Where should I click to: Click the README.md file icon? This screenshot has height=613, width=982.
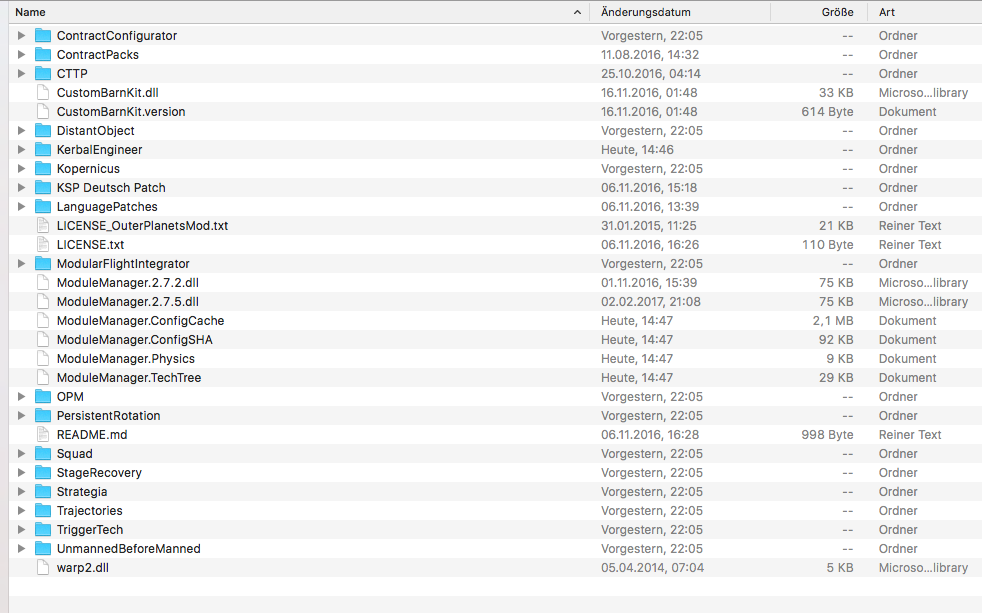pyautogui.click(x=42, y=434)
